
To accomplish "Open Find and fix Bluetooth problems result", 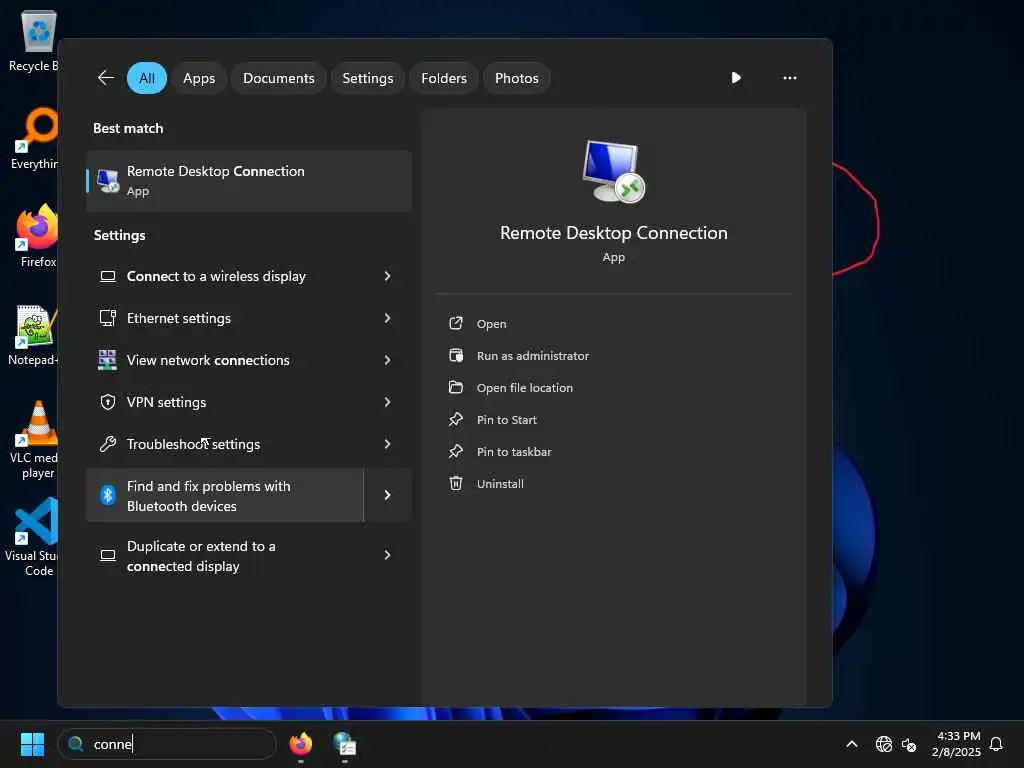I will tap(225, 495).
